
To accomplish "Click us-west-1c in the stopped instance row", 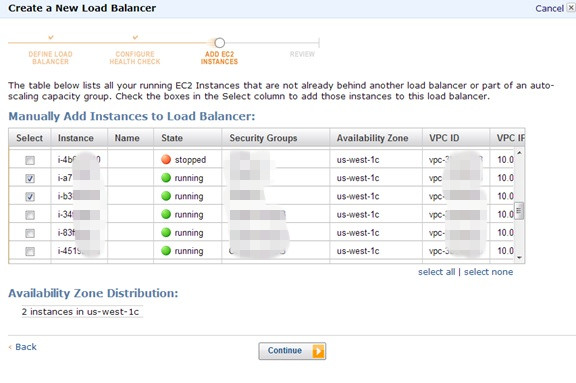I will point(358,160).
